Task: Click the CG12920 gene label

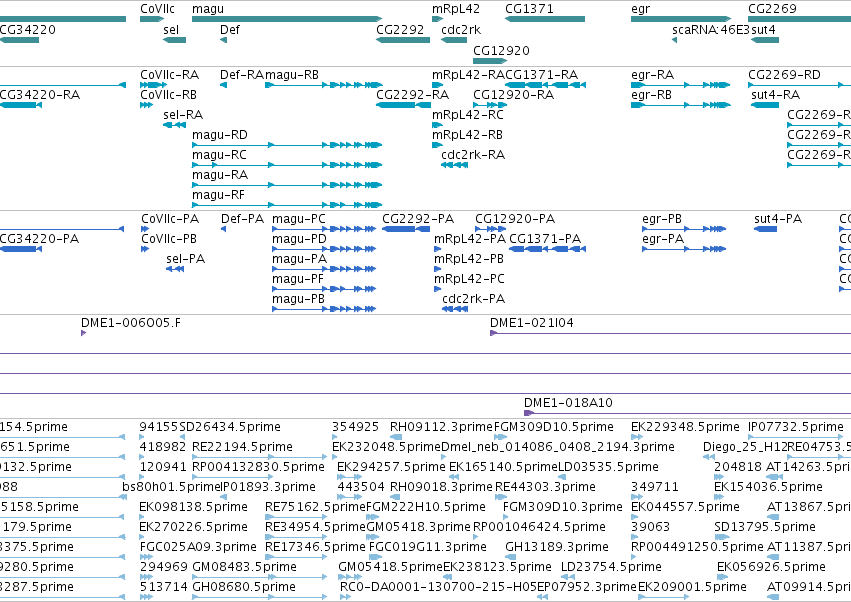Action: click(501, 50)
